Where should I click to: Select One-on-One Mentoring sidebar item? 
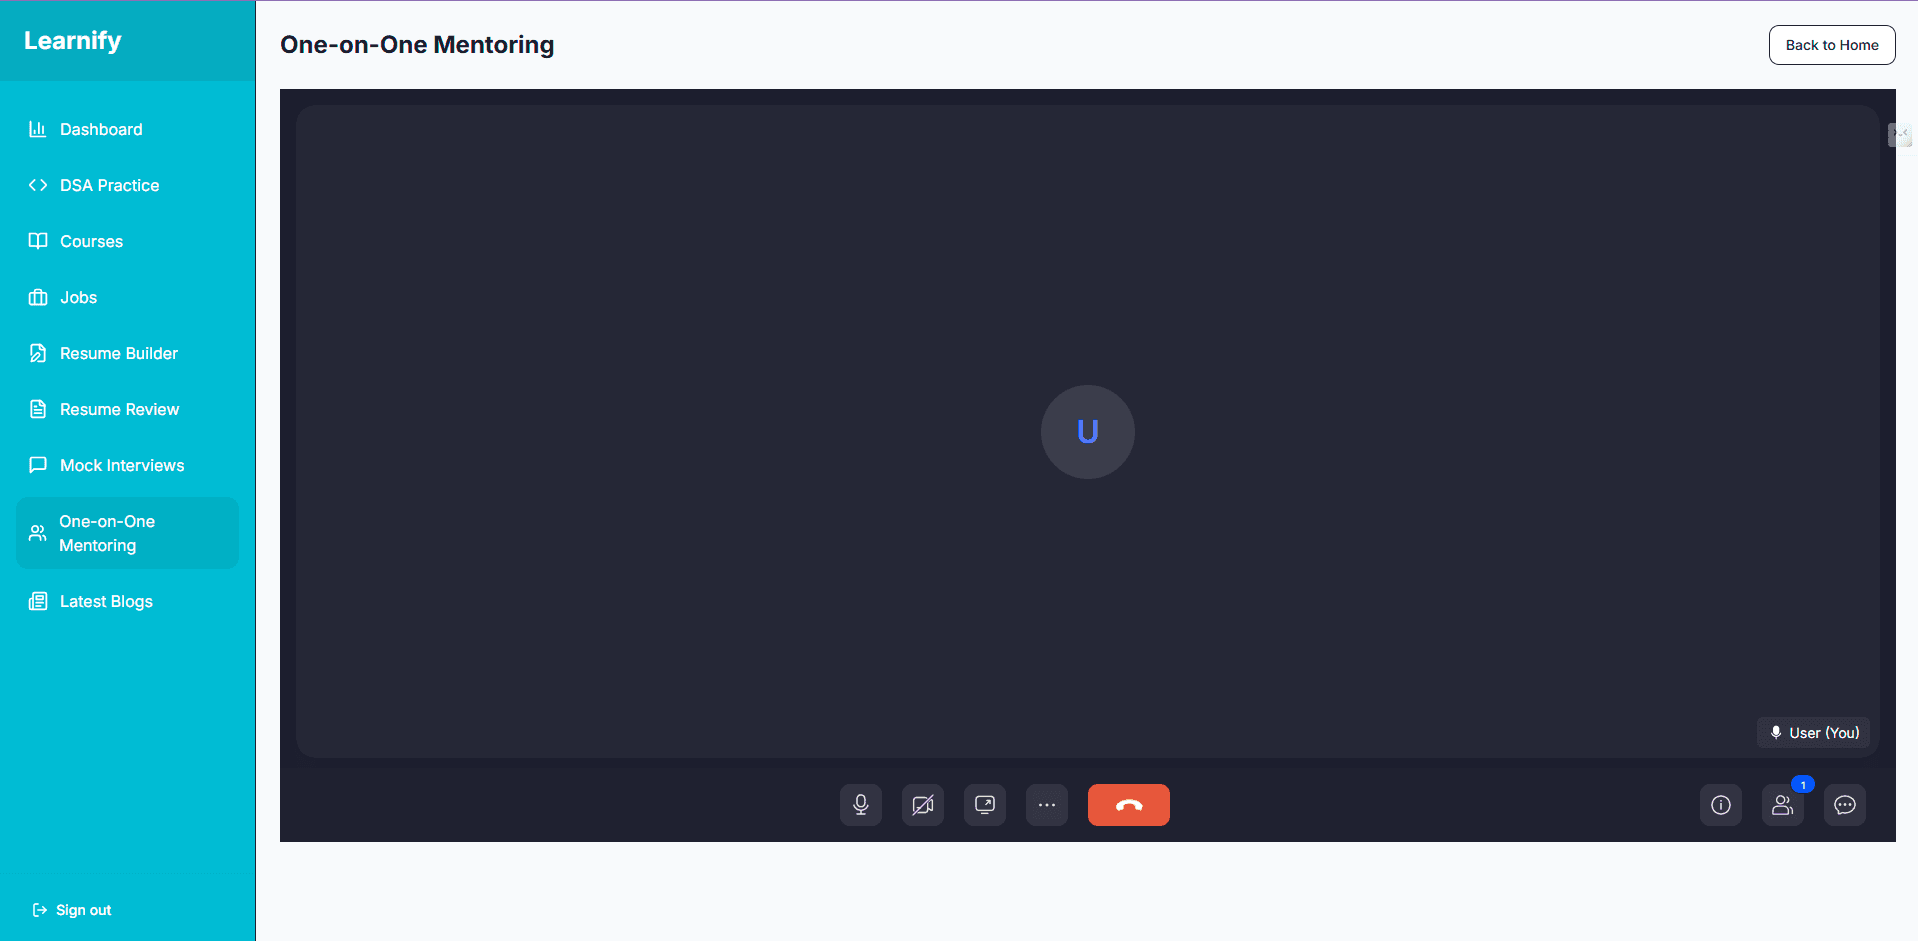pos(107,533)
